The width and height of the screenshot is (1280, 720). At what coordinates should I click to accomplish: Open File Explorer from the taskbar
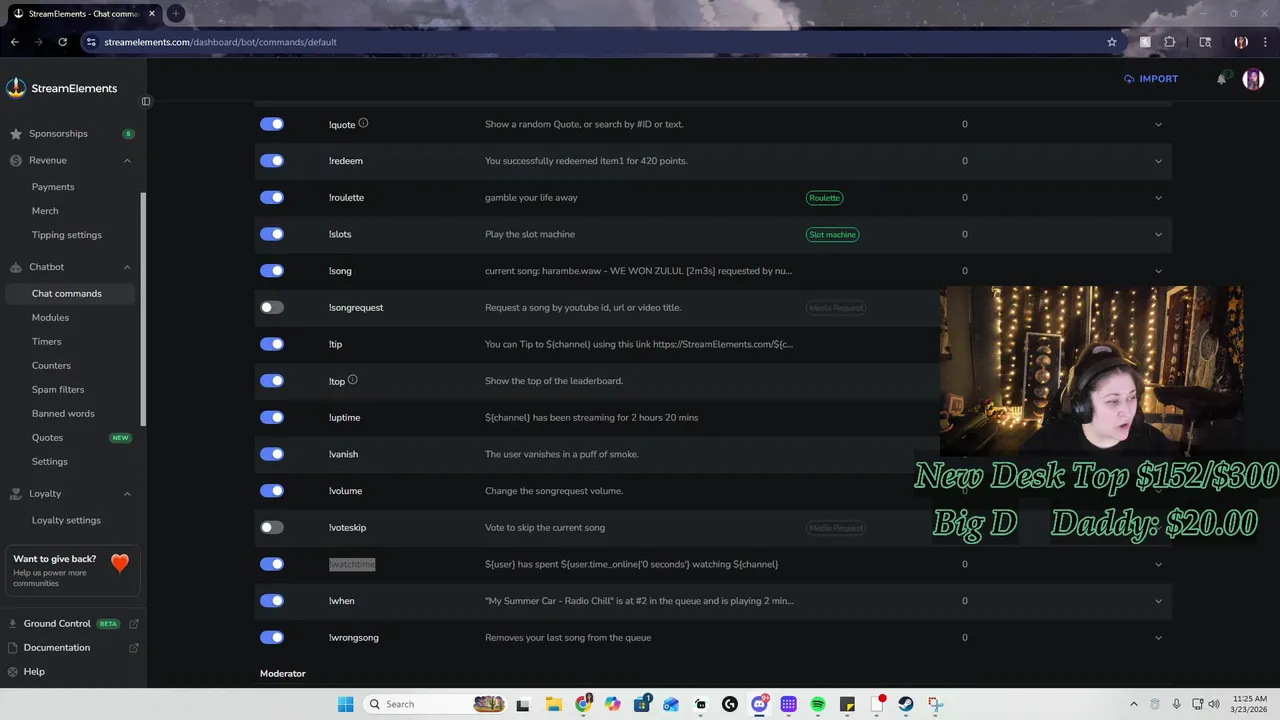pyautogui.click(x=553, y=704)
